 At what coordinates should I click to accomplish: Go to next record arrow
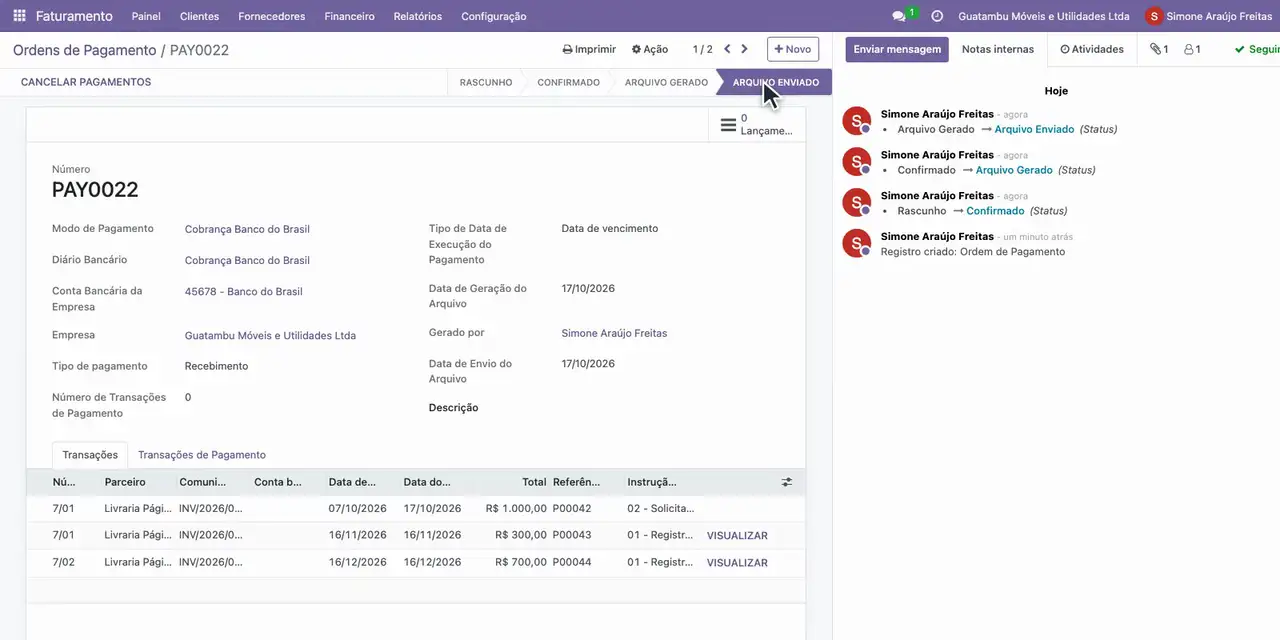click(744, 49)
